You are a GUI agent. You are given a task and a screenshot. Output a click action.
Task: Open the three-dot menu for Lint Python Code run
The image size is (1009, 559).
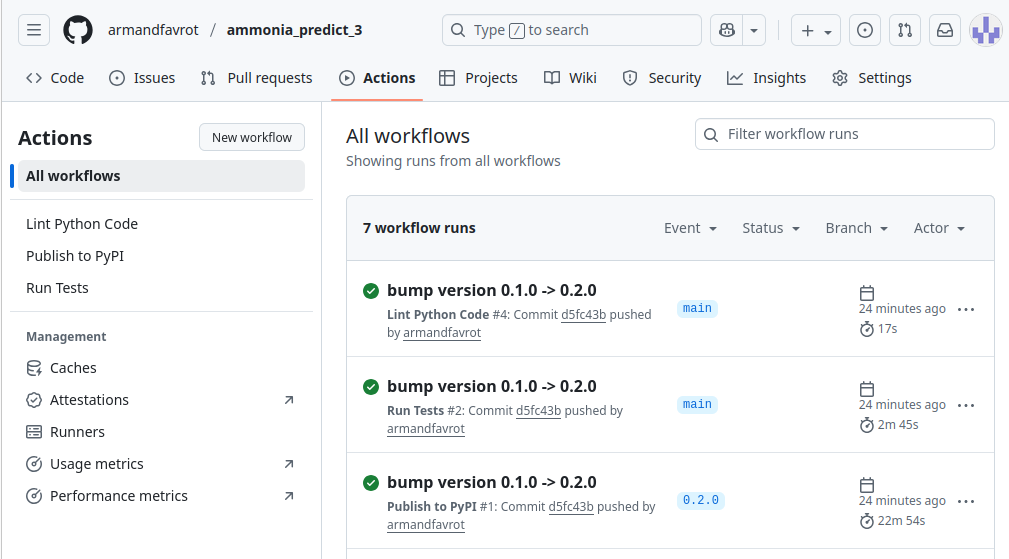(966, 309)
